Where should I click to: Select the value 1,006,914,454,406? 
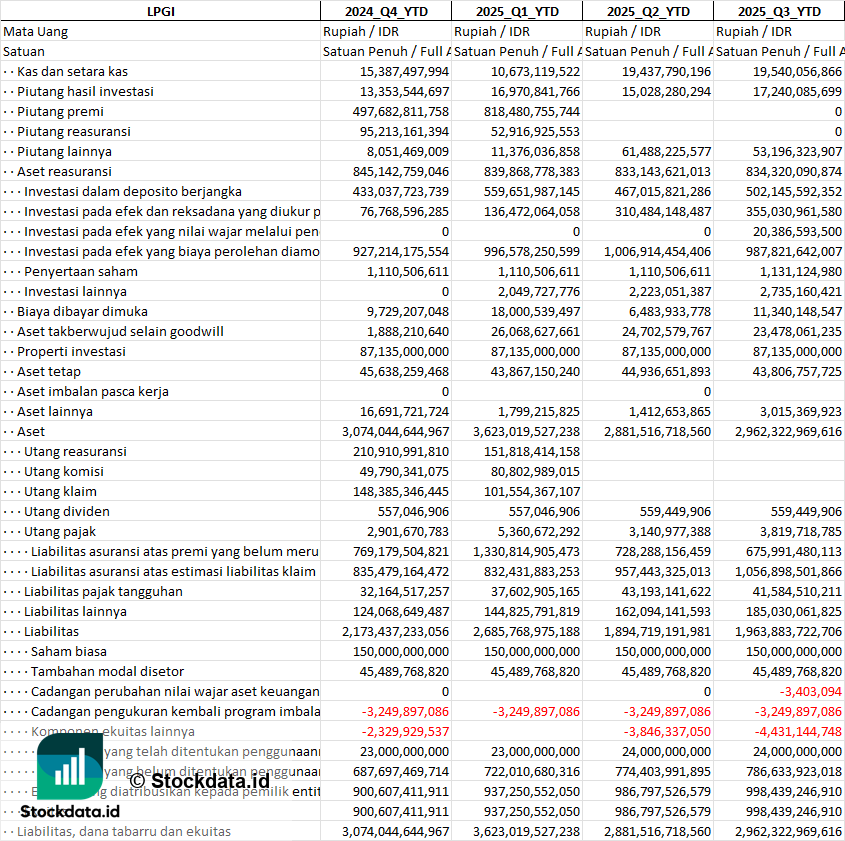pyautogui.click(x=657, y=251)
